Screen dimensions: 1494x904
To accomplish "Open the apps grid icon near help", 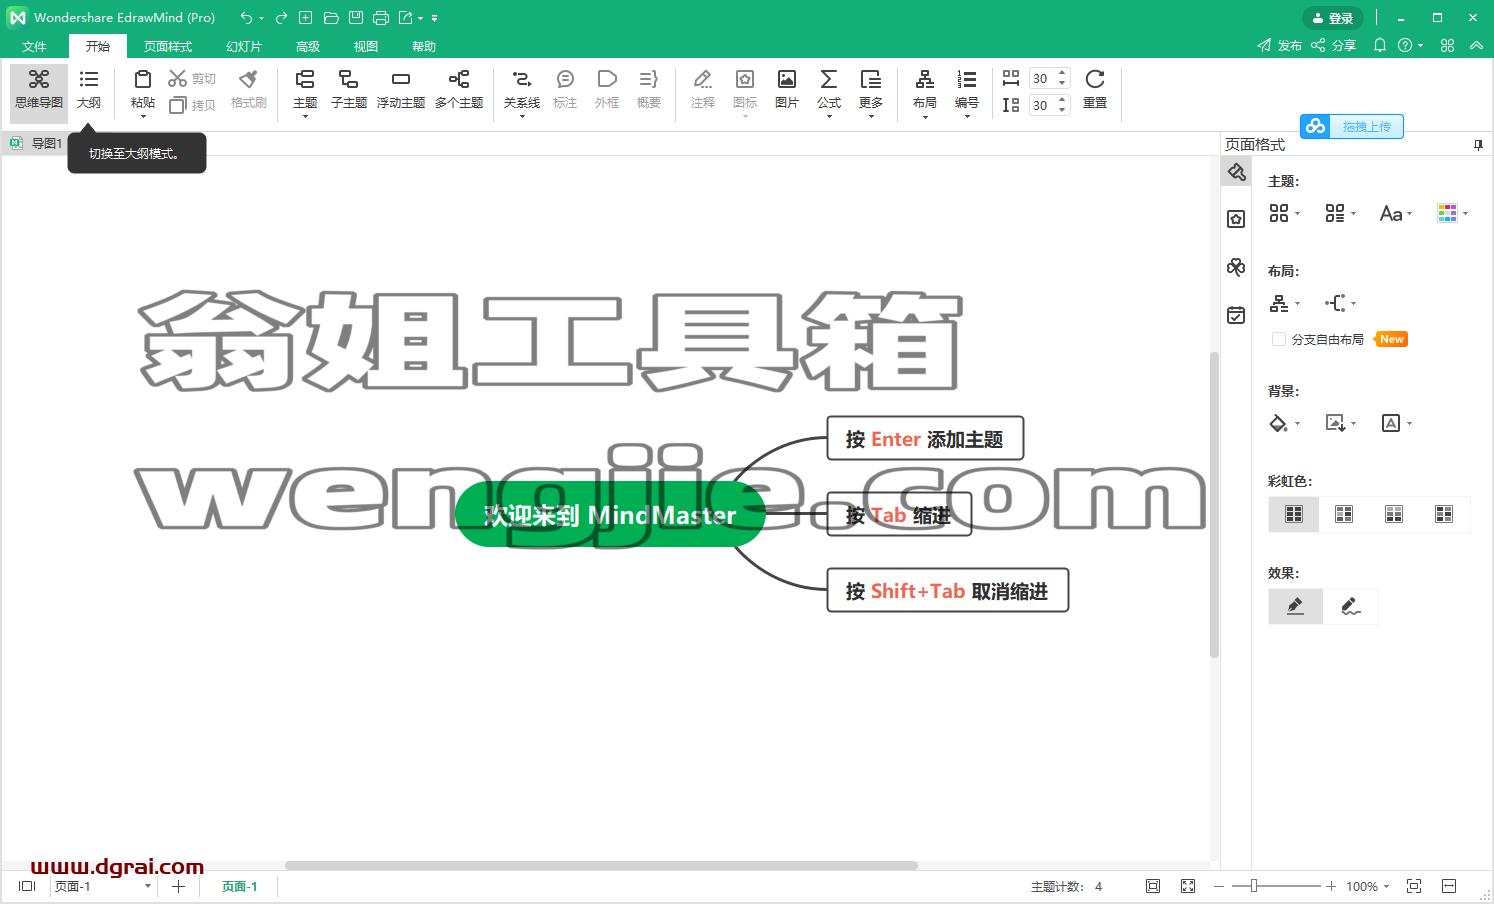I will click(x=1447, y=45).
